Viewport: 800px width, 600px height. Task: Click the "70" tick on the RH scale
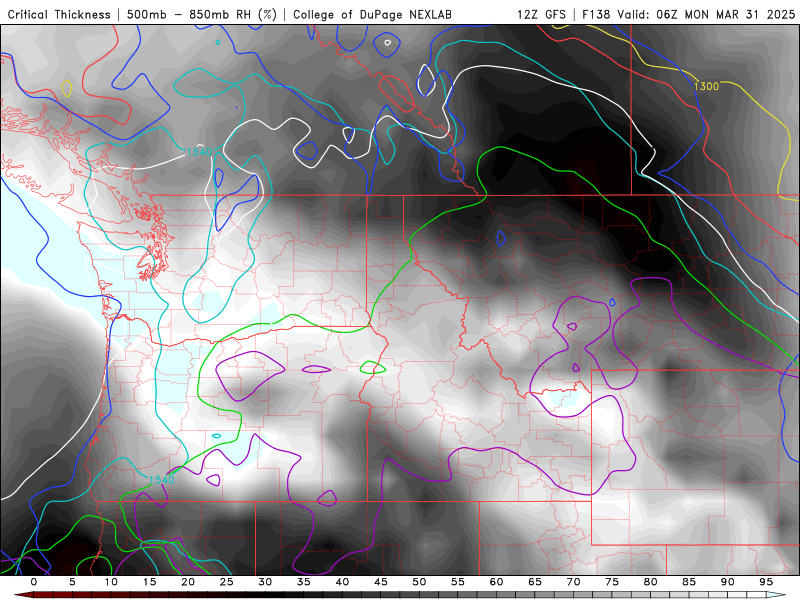[x=573, y=582]
